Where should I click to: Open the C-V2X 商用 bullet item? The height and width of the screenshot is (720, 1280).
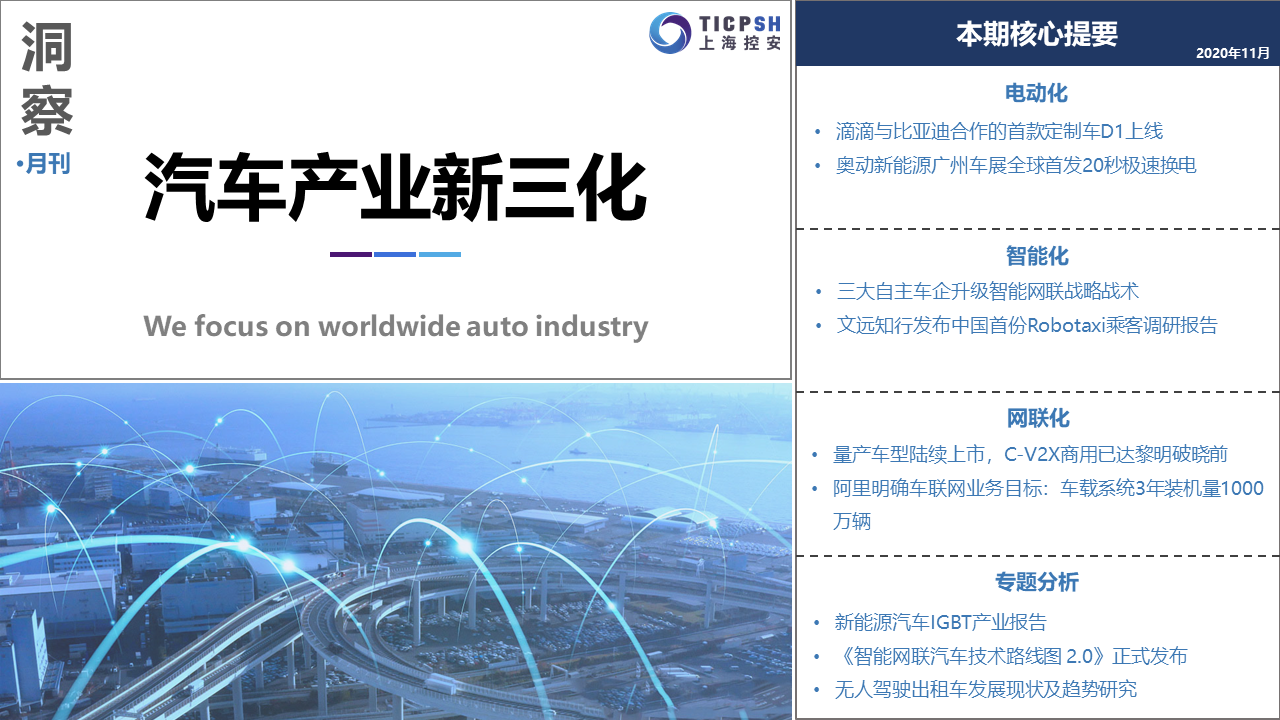tap(1030, 454)
